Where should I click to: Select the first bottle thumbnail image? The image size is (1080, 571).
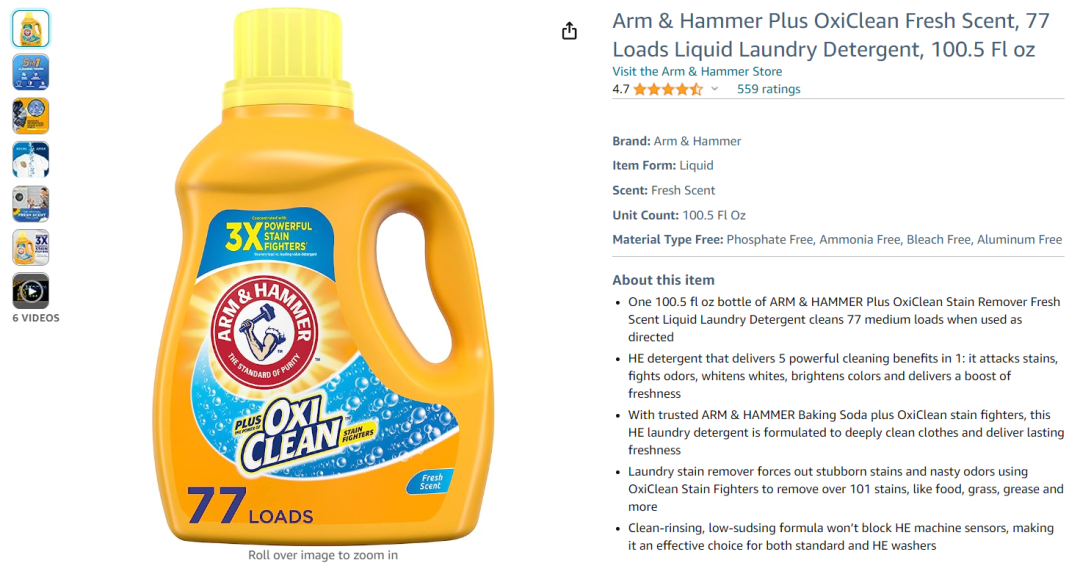point(30,28)
